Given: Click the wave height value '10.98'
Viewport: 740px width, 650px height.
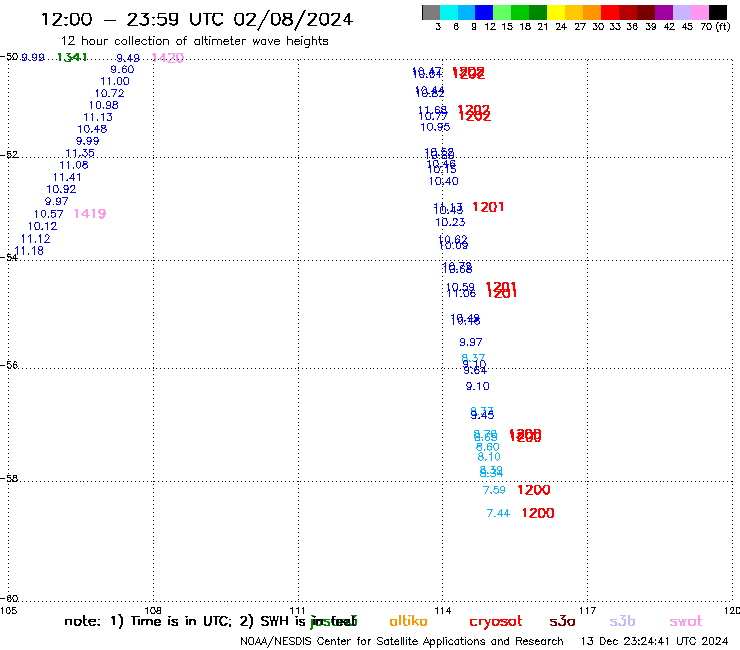Looking at the screenshot, I should click(x=104, y=105).
